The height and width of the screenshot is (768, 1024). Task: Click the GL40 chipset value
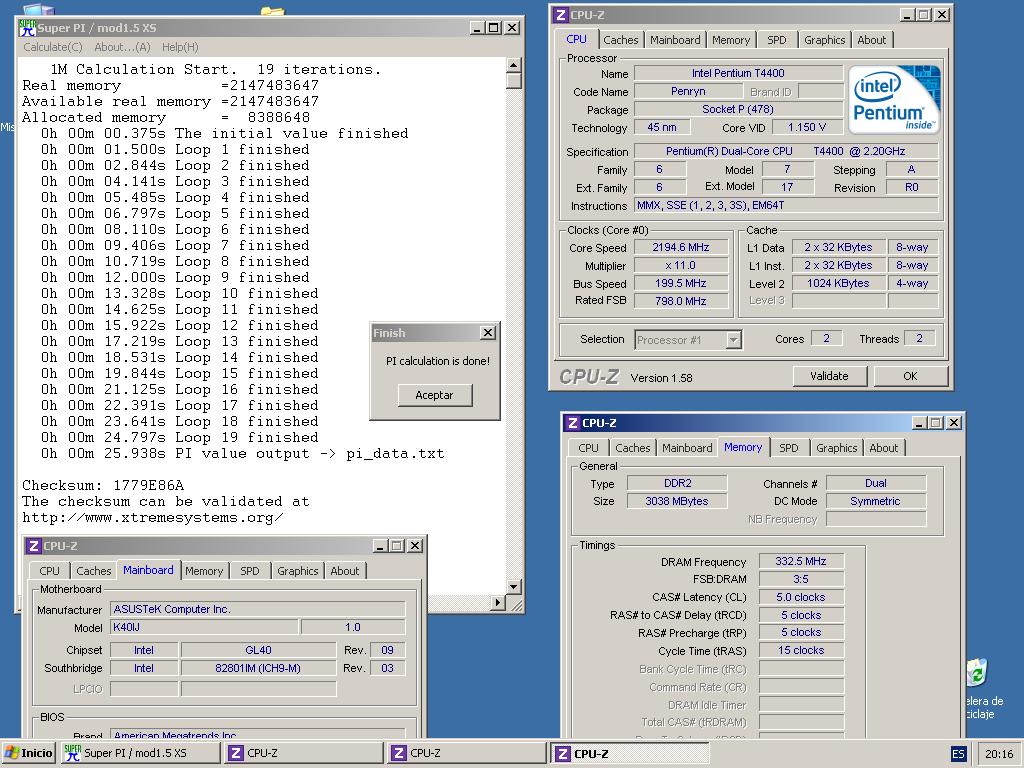pos(259,650)
